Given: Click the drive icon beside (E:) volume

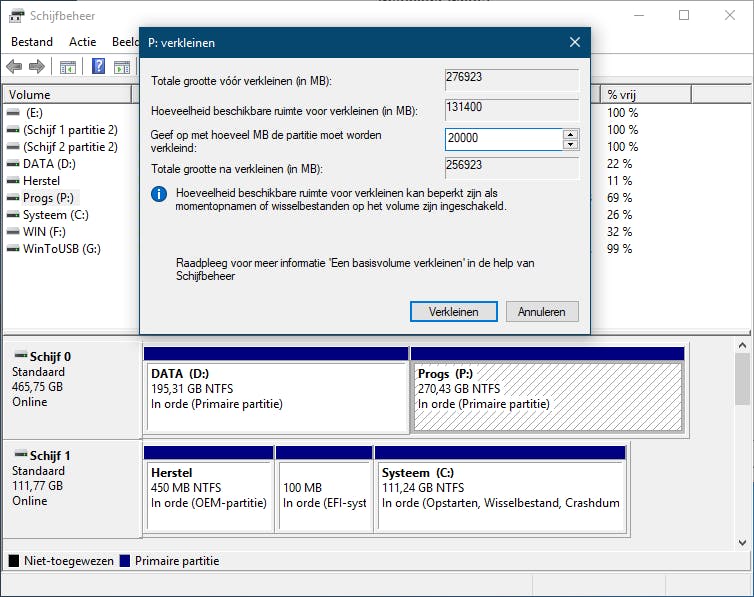Looking at the screenshot, I should (x=13, y=112).
